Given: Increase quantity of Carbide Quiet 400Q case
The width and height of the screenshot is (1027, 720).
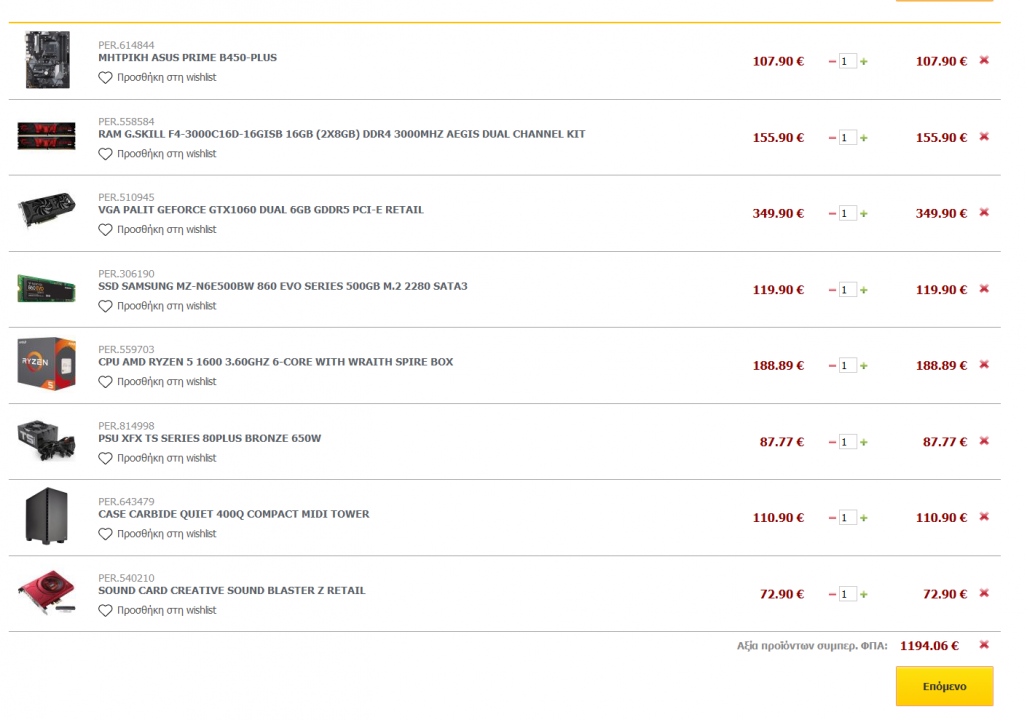Looking at the screenshot, I should point(864,518).
